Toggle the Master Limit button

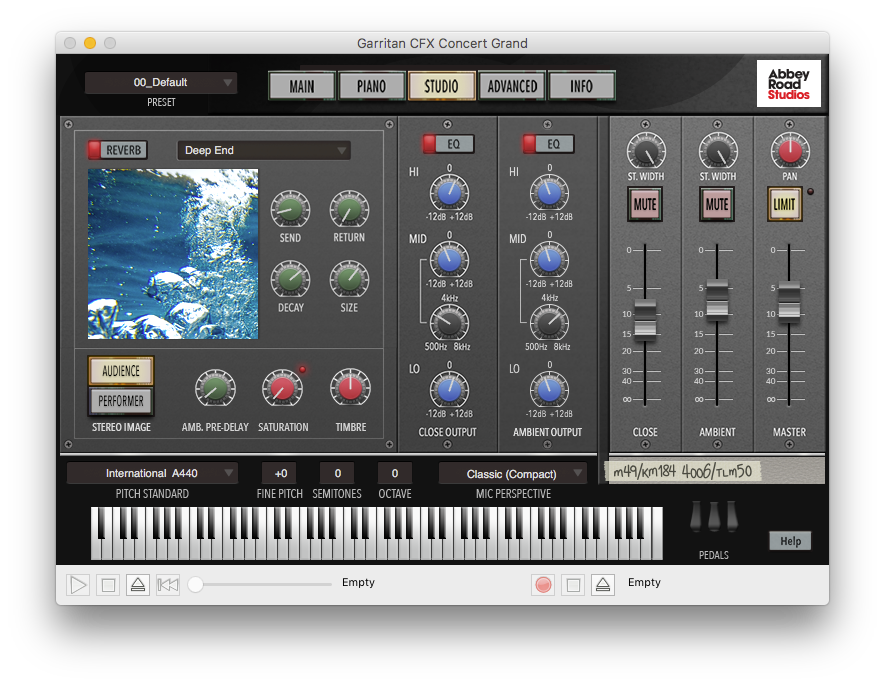[x=785, y=204]
